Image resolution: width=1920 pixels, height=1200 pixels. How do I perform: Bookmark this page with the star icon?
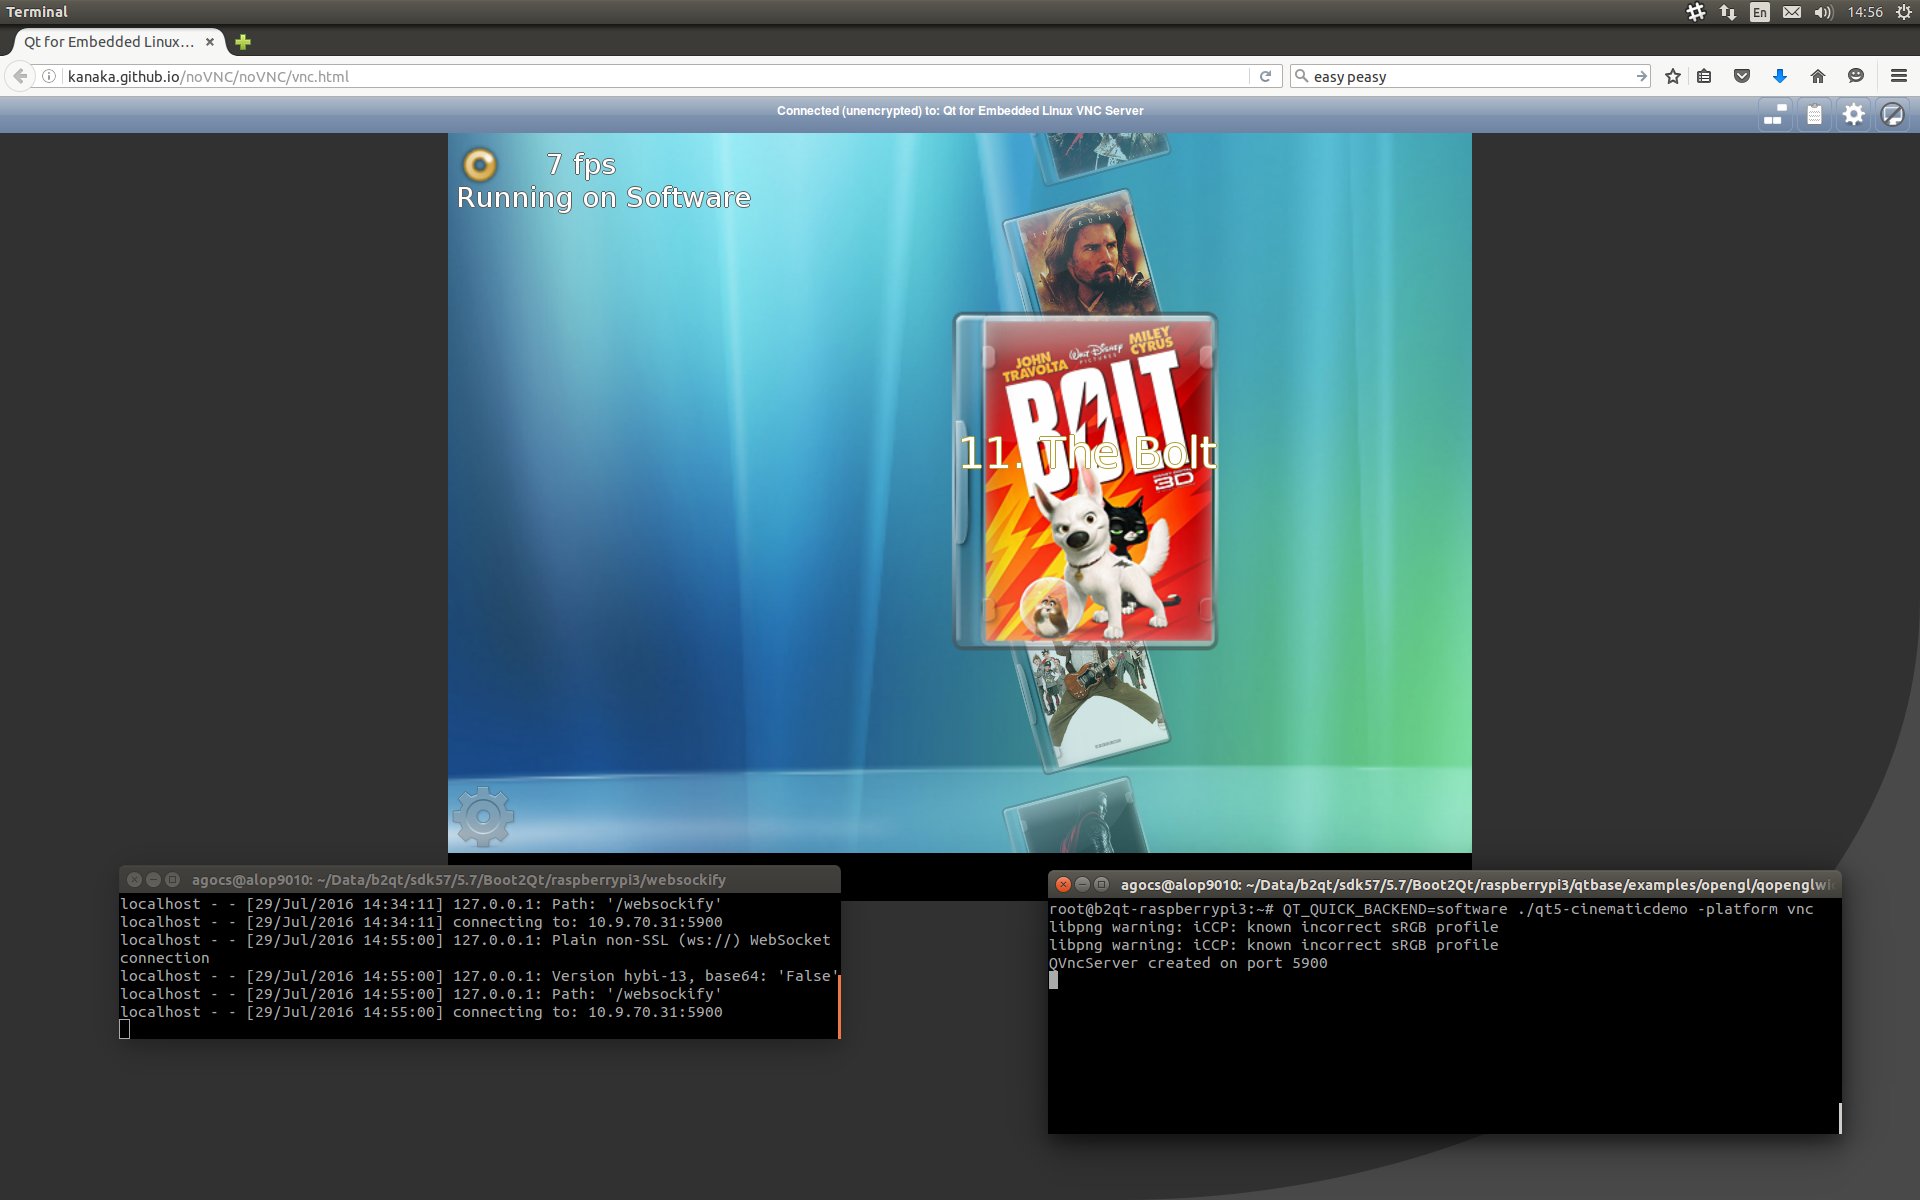(1673, 76)
